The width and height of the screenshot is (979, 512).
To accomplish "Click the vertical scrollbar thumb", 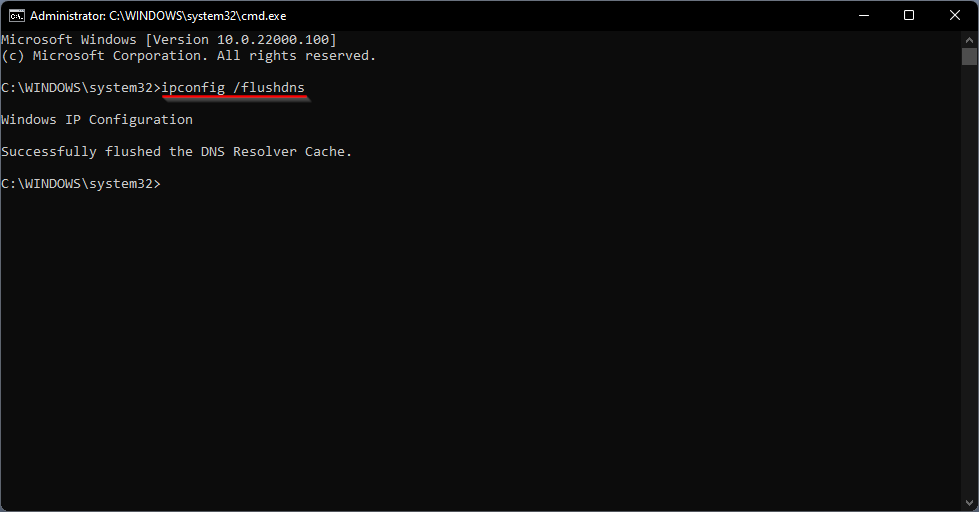I will (x=969, y=56).
